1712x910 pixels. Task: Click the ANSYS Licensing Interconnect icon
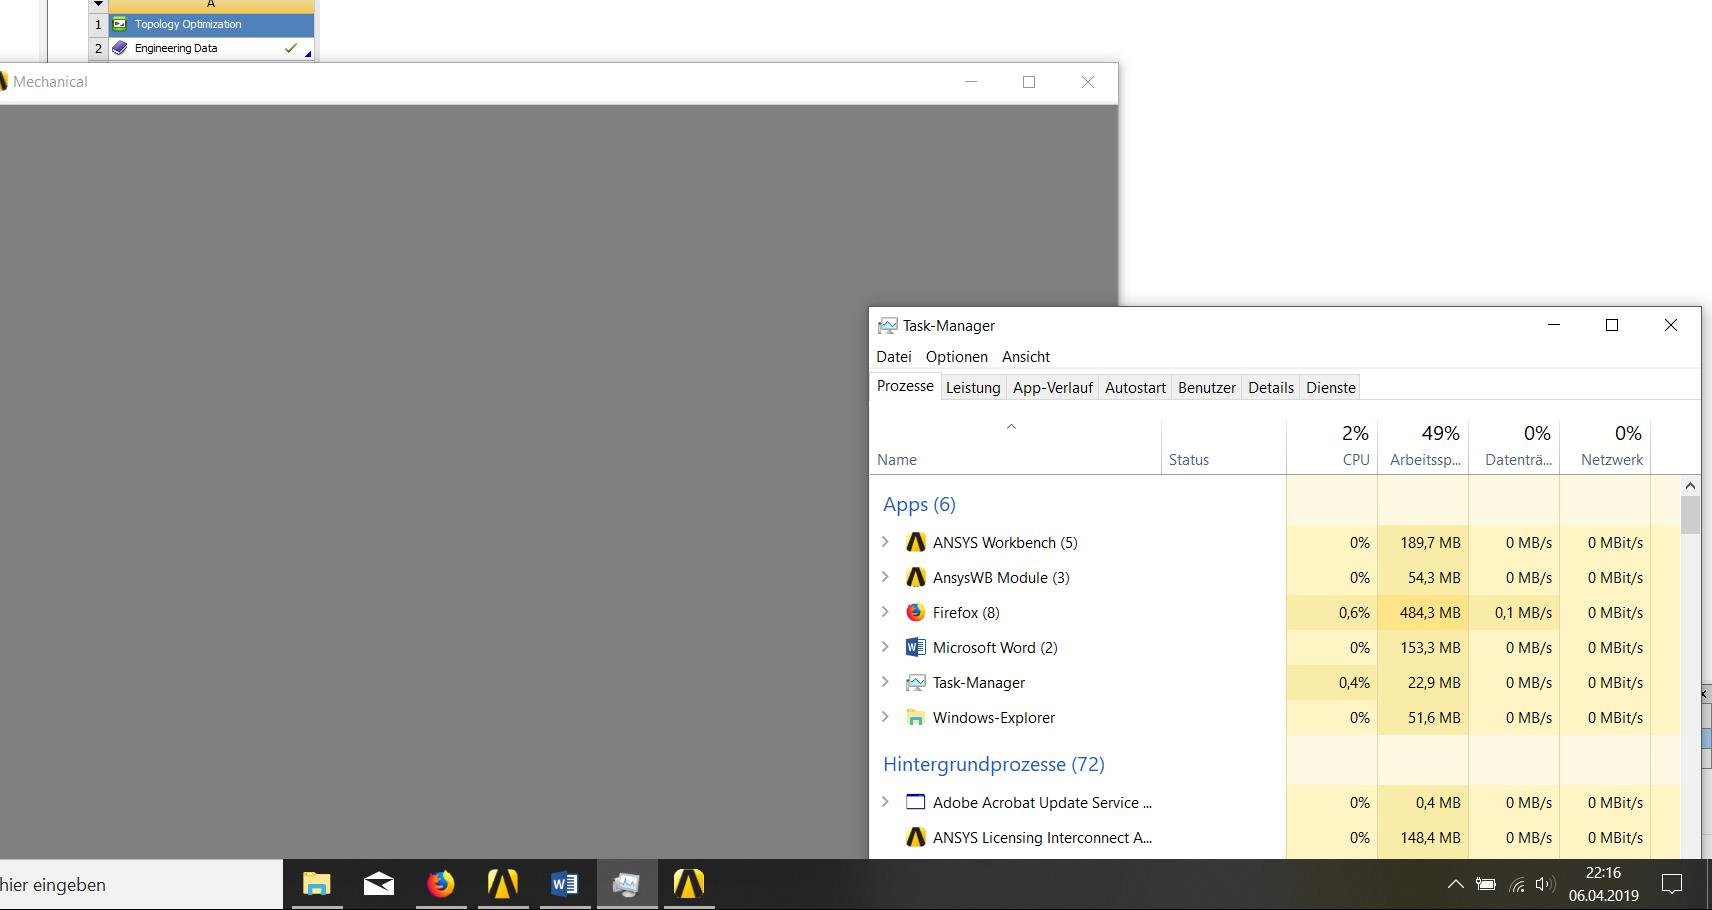point(915,837)
